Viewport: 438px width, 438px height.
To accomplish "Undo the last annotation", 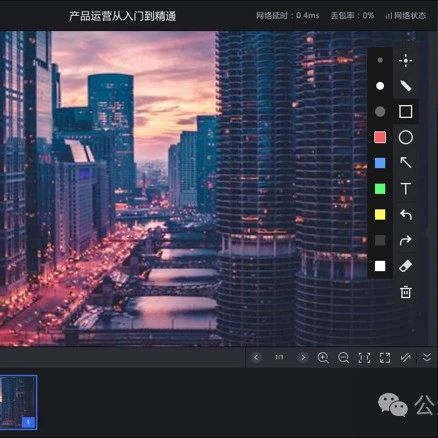I will (x=406, y=215).
